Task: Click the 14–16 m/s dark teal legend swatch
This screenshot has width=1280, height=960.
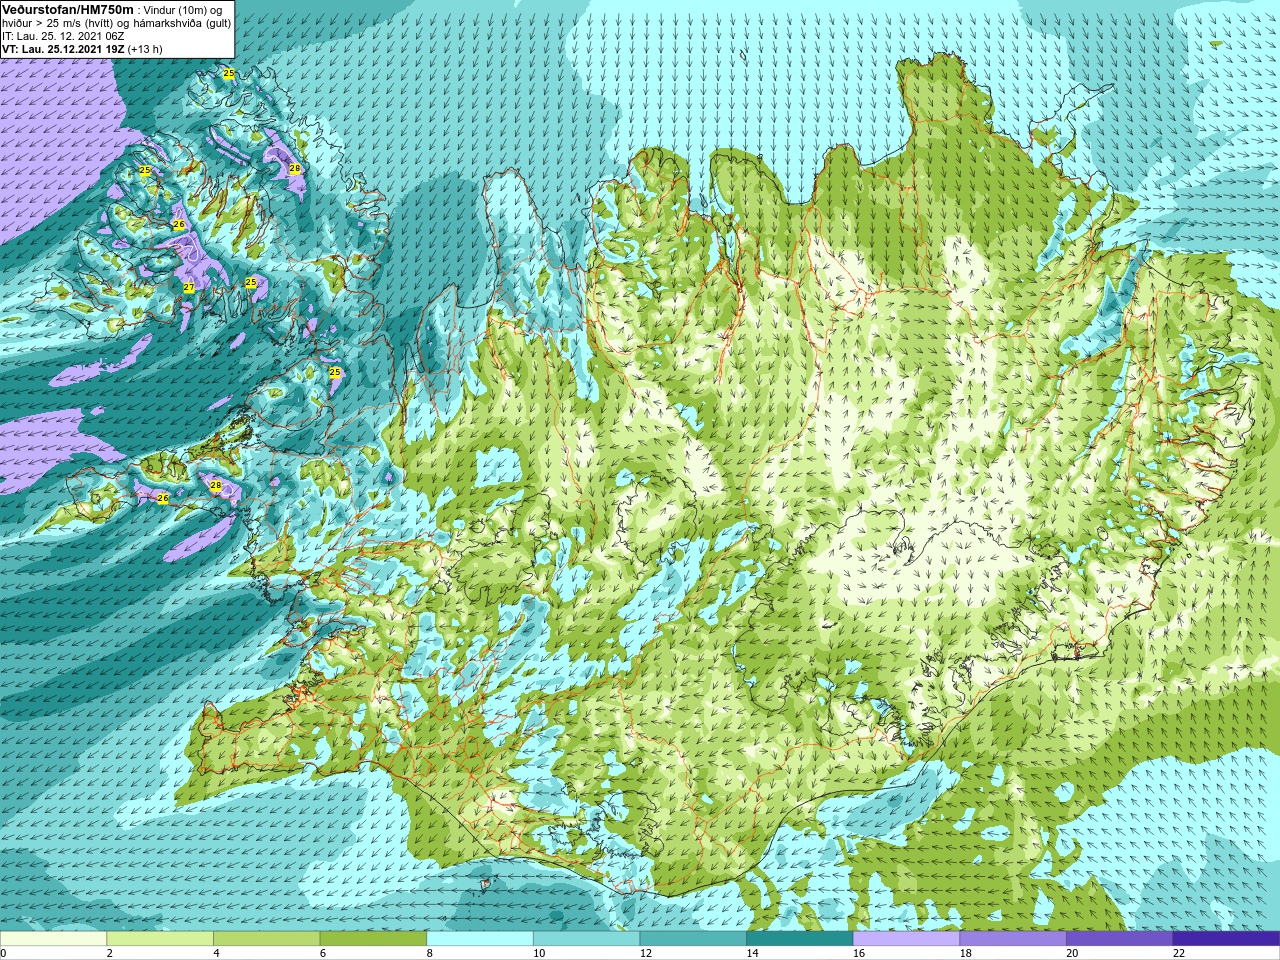Action: (800, 939)
